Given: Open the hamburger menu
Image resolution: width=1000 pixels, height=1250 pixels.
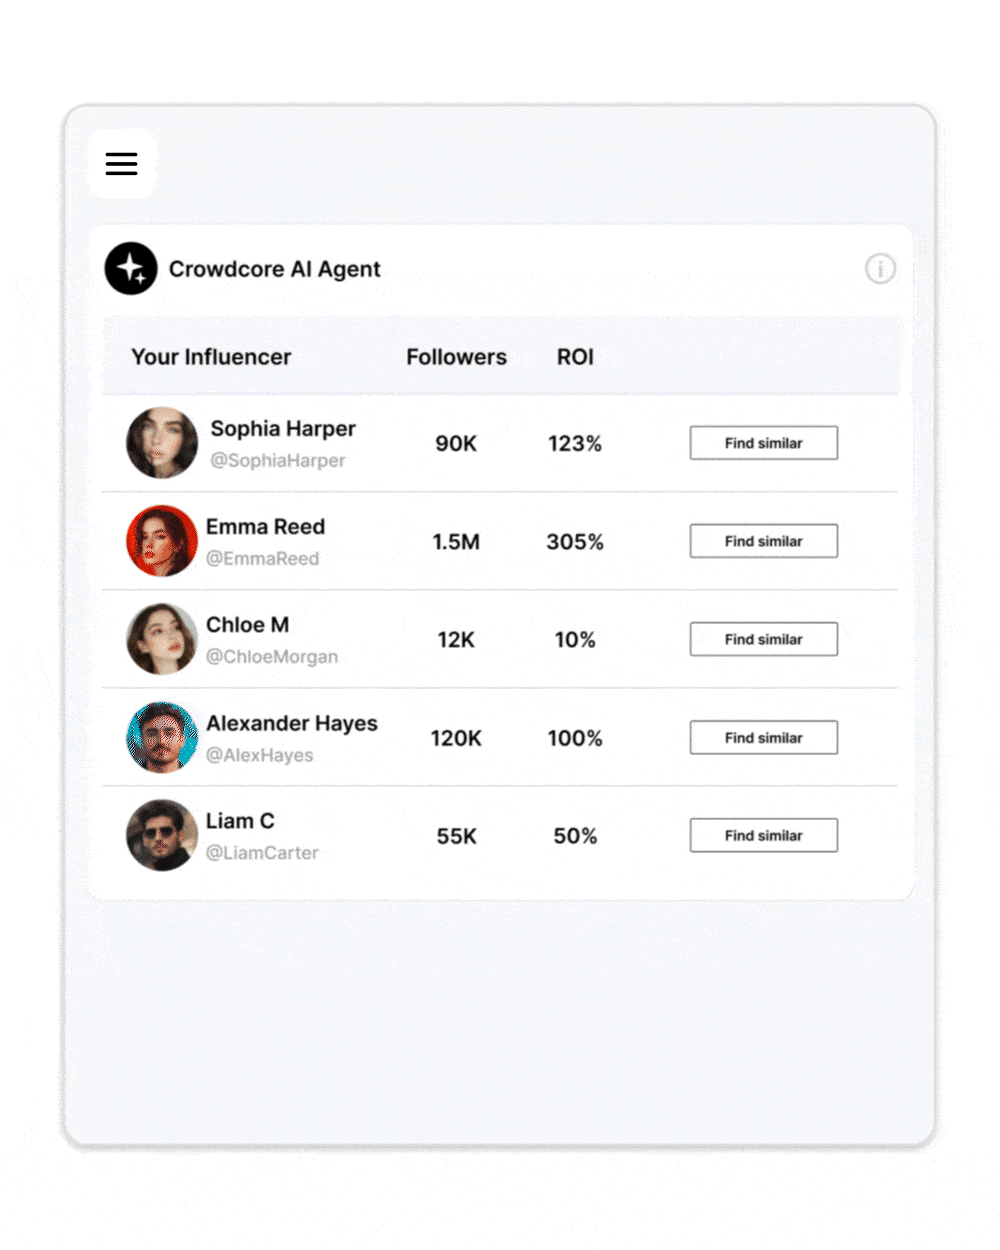Looking at the screenshot, I should pos(122,164).
